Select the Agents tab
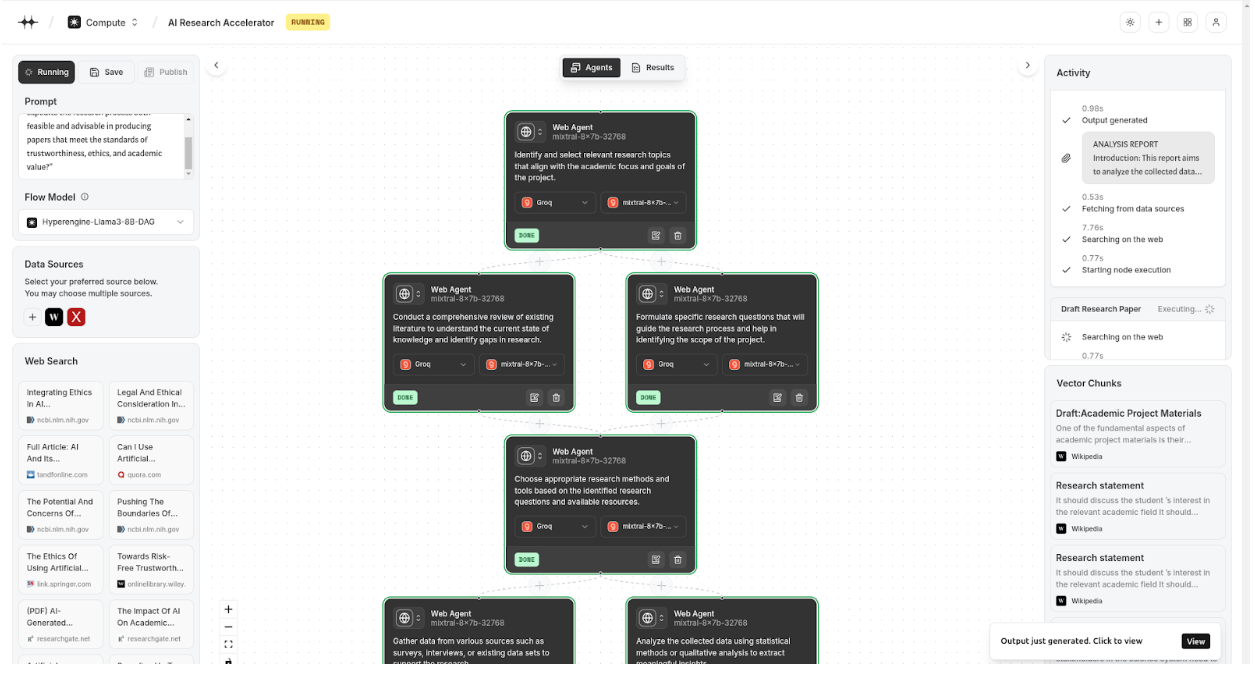 (591, 68)
